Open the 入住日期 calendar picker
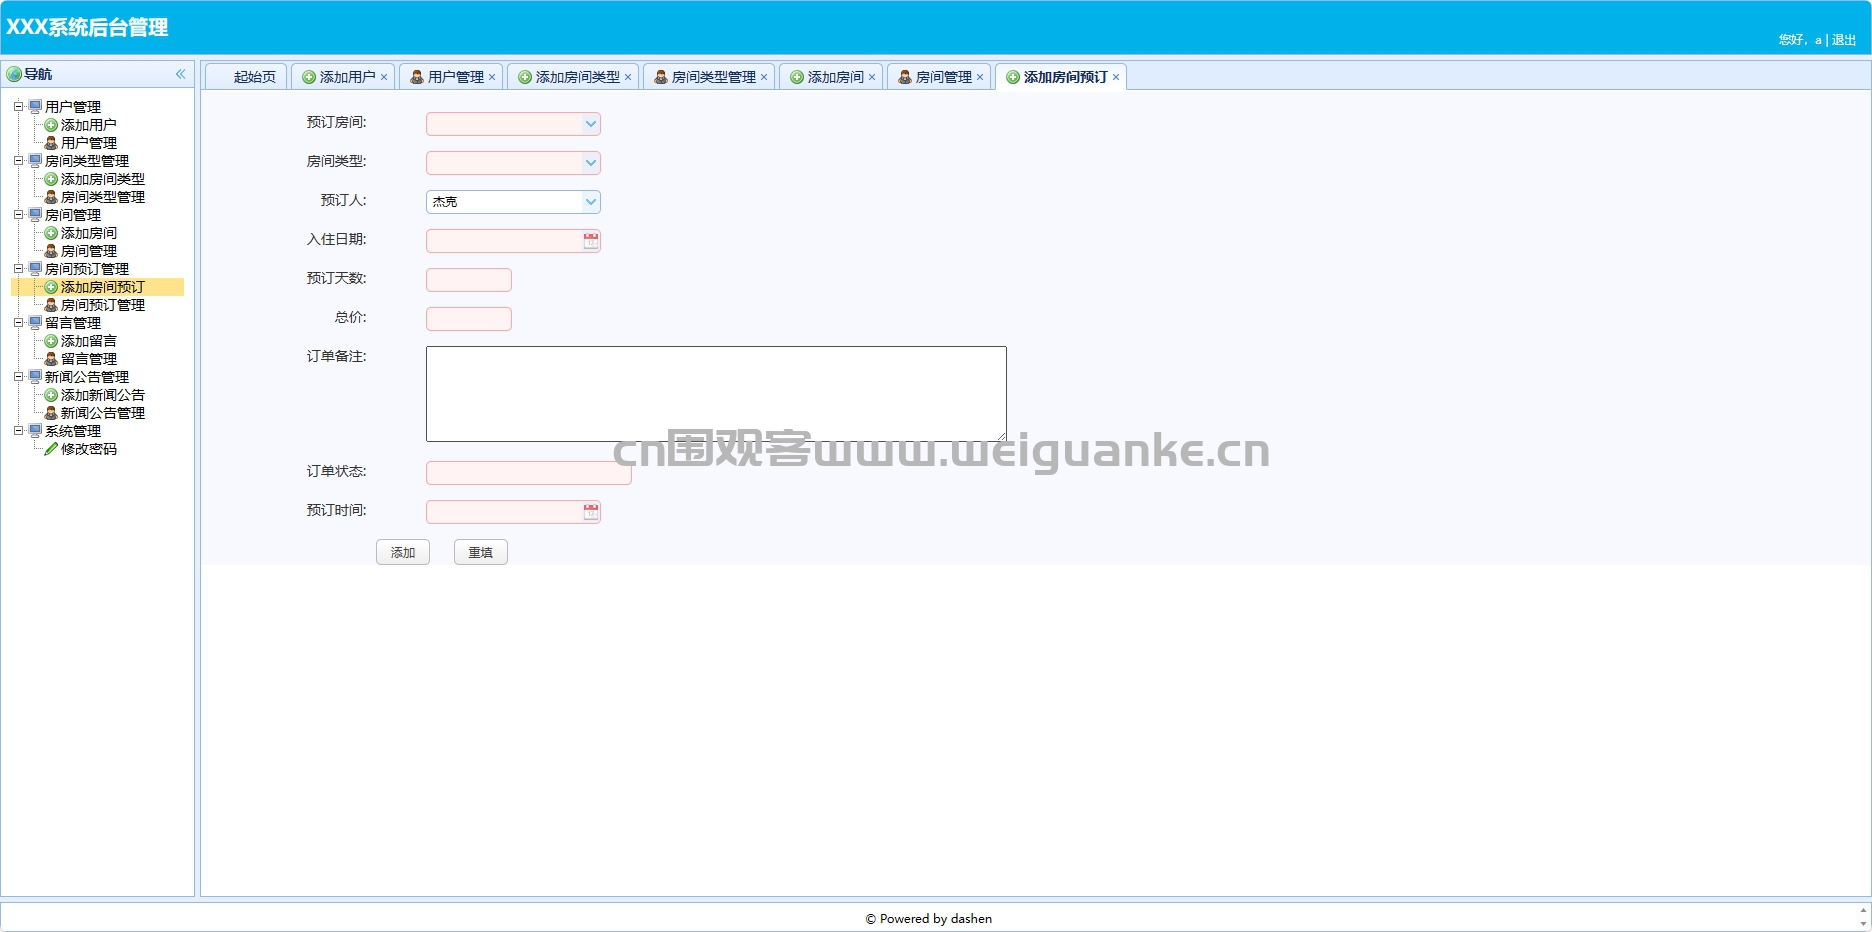Viewport: 1872px width, 932px height. click(591, 241)
